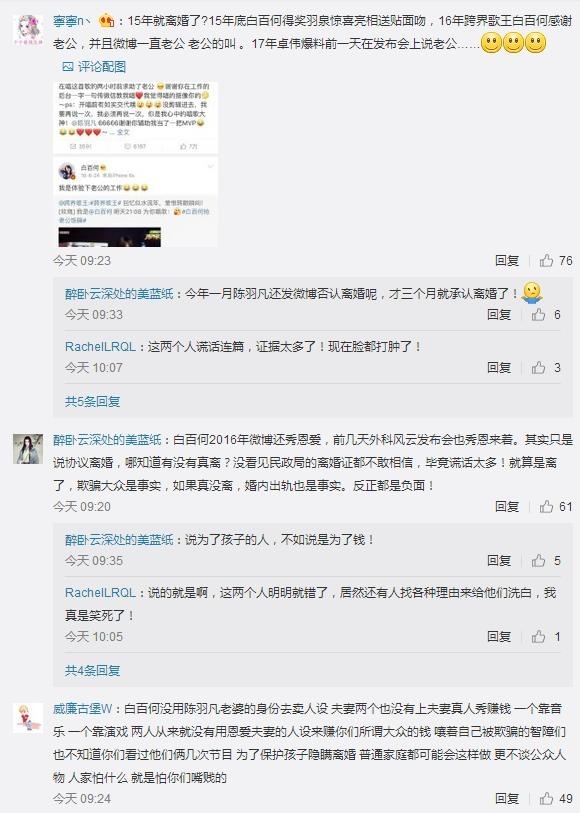
Task: Like RachelLRQL's 10:05 reply
Action: tap(546, 636)
